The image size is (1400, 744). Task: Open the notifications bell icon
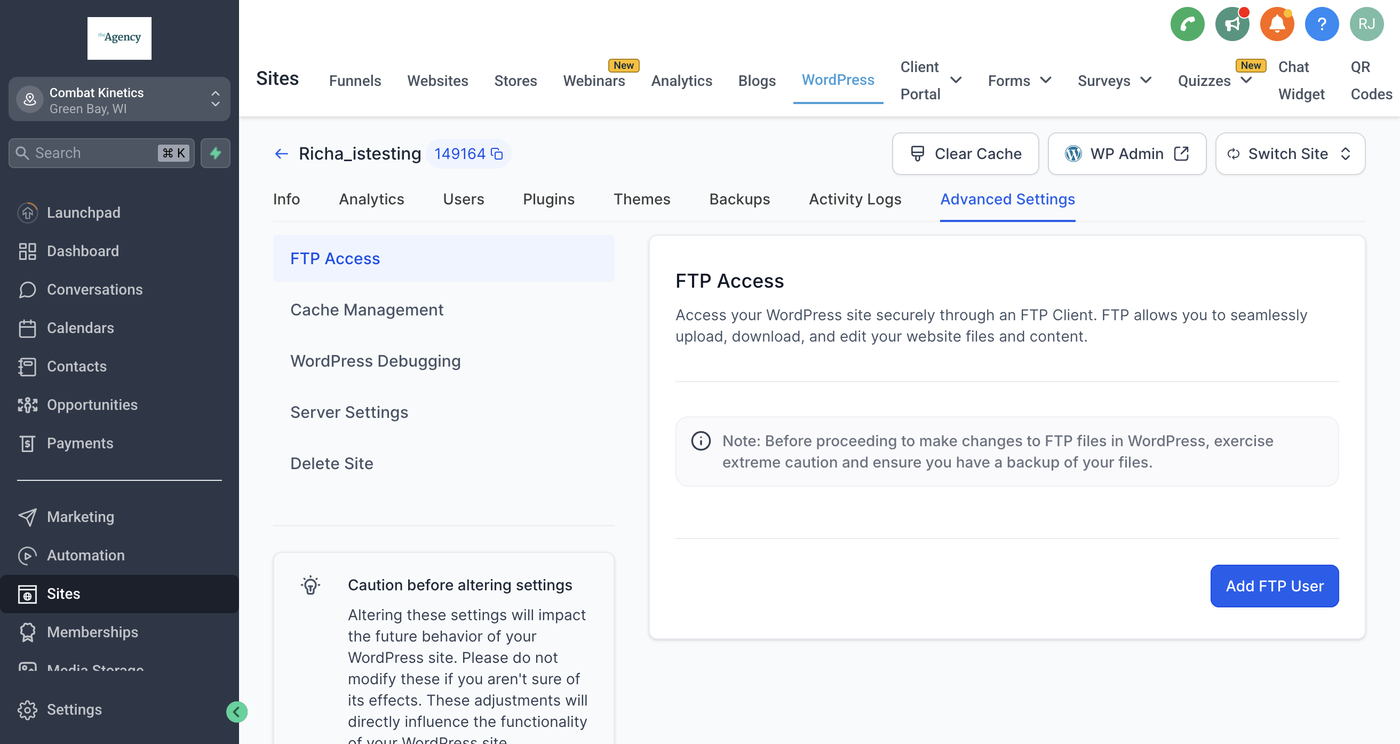click(x=1277, y=24)
